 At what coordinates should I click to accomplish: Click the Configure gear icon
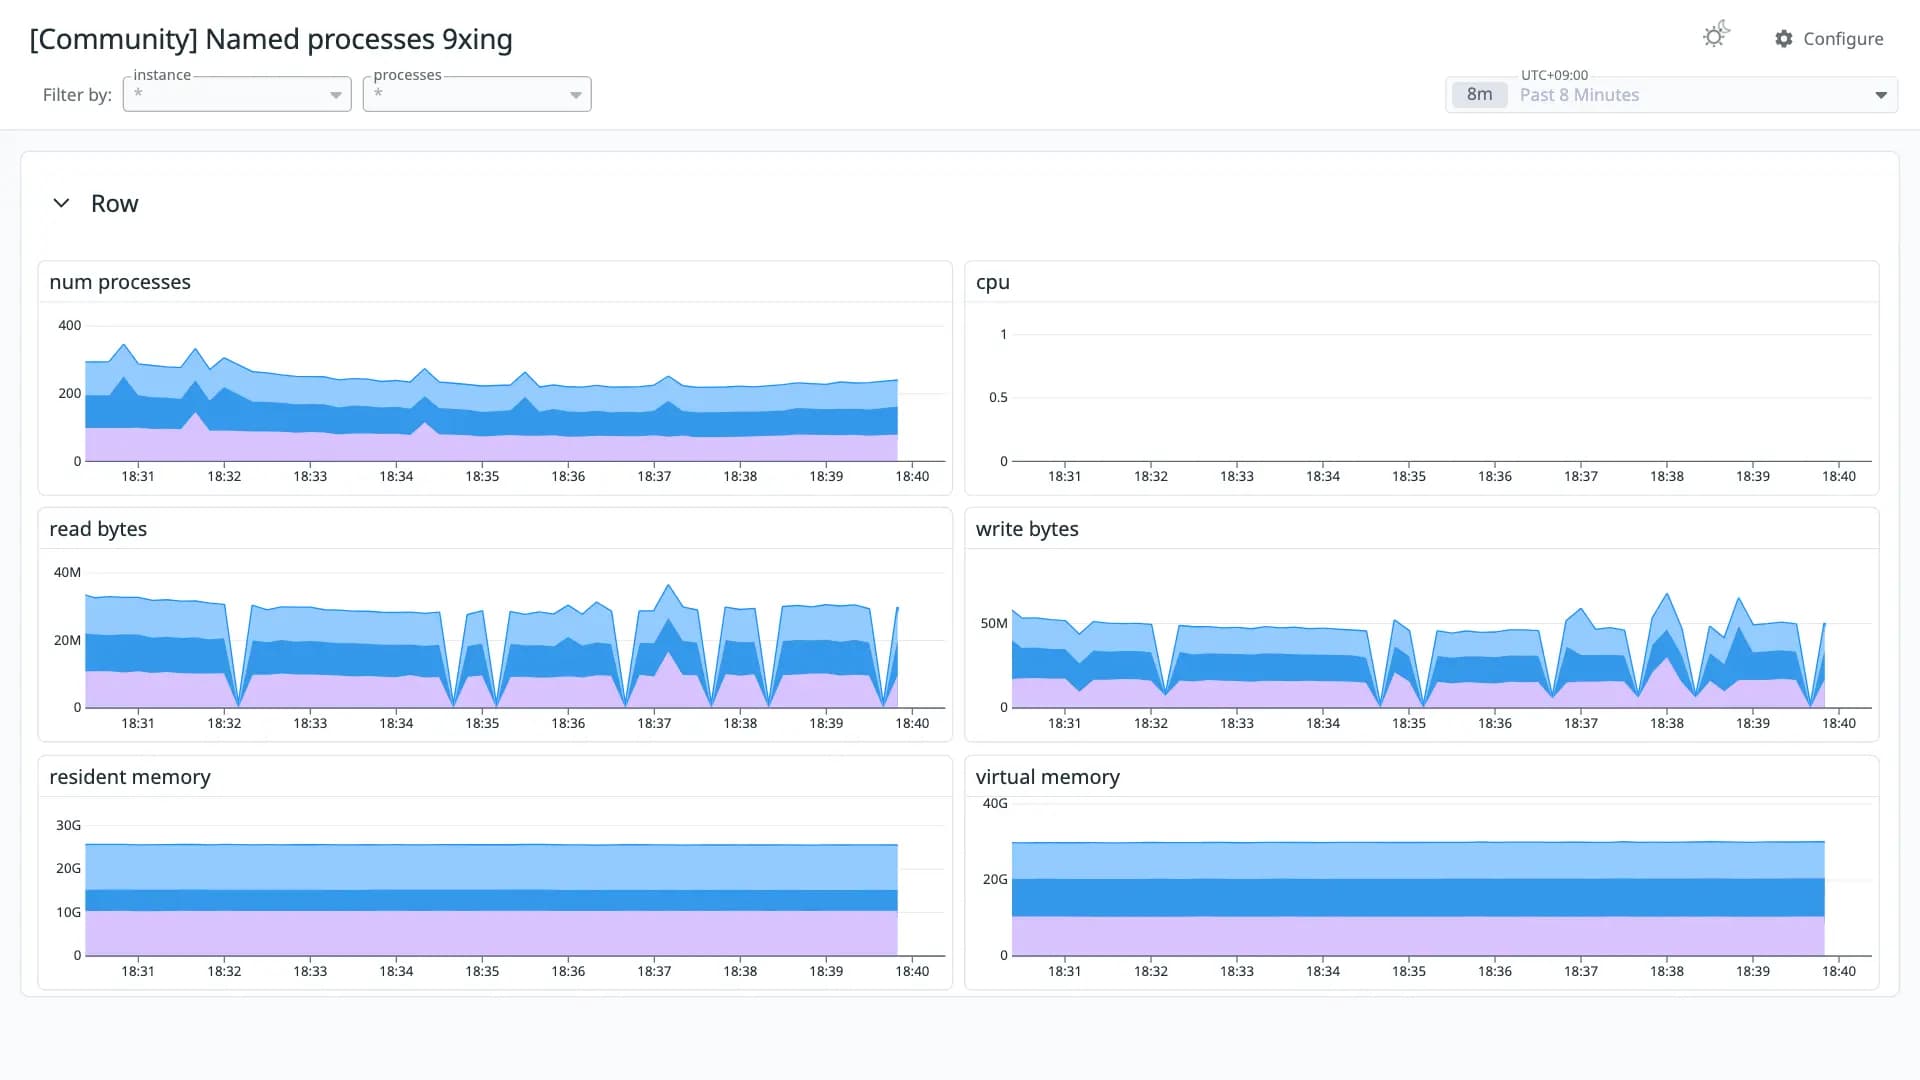[x=1784, y=39]
